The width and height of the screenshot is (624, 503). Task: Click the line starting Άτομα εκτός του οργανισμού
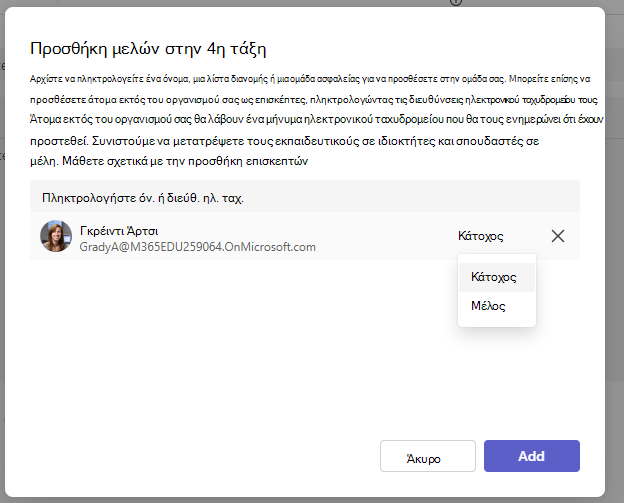tap(317, 119)
